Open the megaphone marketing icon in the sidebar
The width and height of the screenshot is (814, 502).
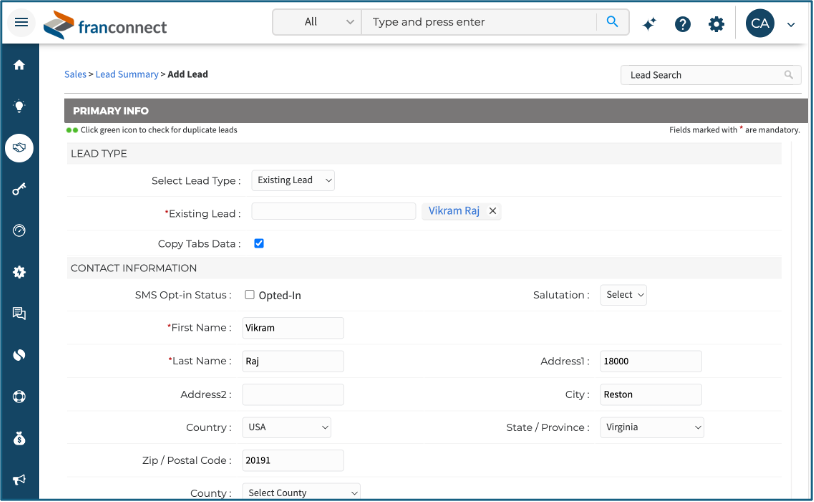[x=19, y=480]
